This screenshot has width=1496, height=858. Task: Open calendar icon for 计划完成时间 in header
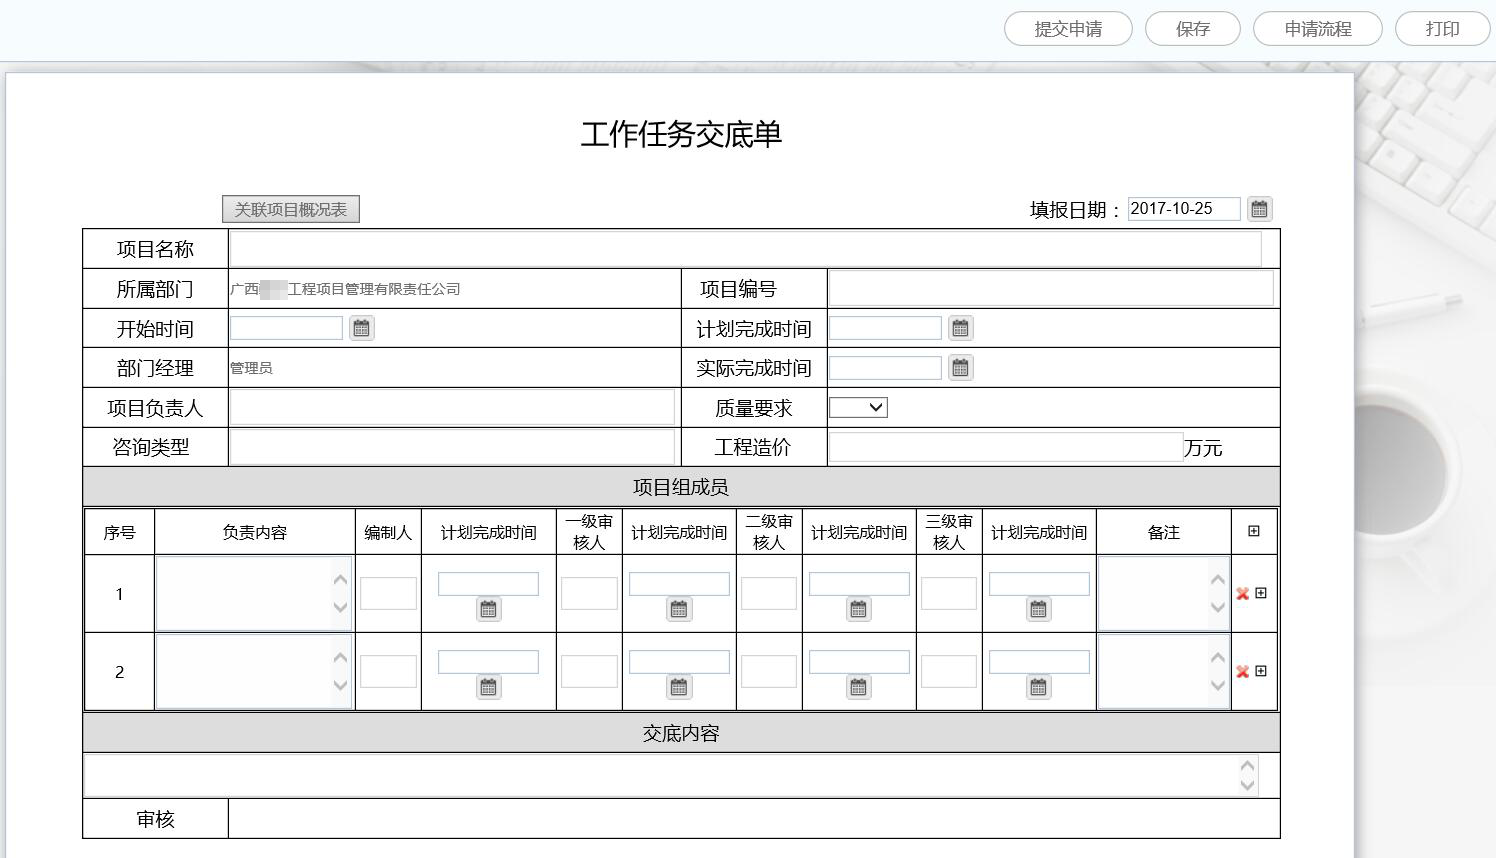(x=960, y=328)
